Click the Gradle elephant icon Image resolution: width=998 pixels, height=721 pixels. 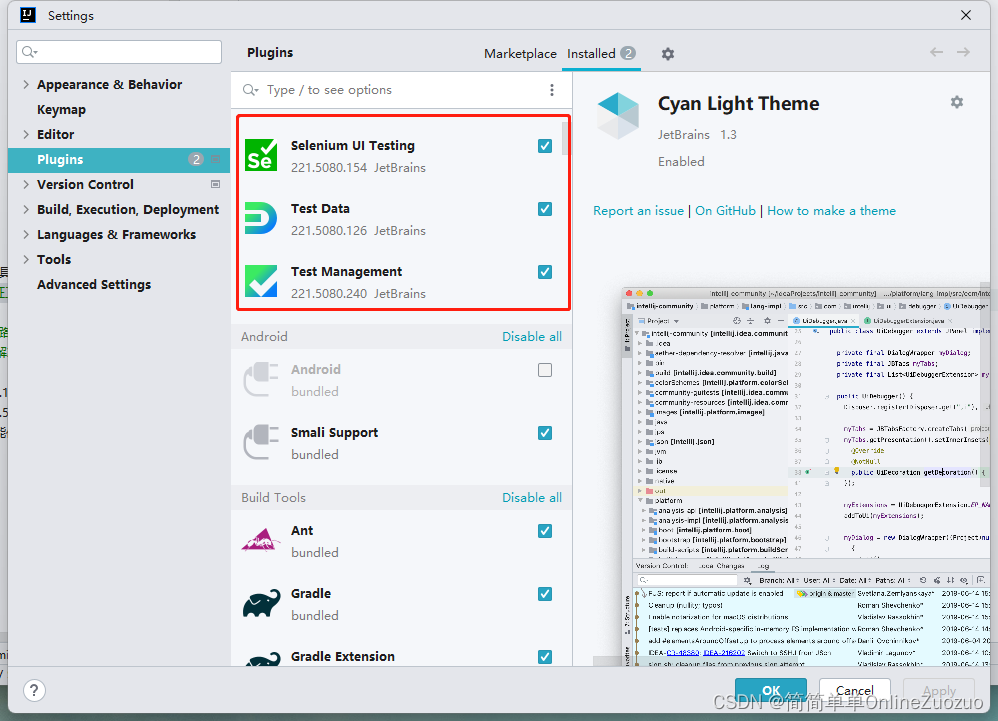[x=261, y=603]
